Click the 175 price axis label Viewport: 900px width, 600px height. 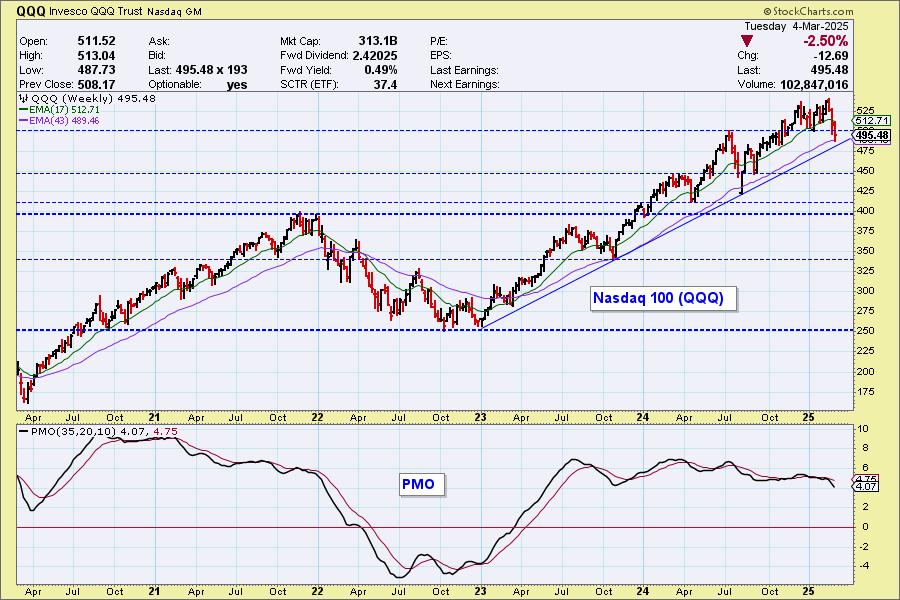[867, 392]
